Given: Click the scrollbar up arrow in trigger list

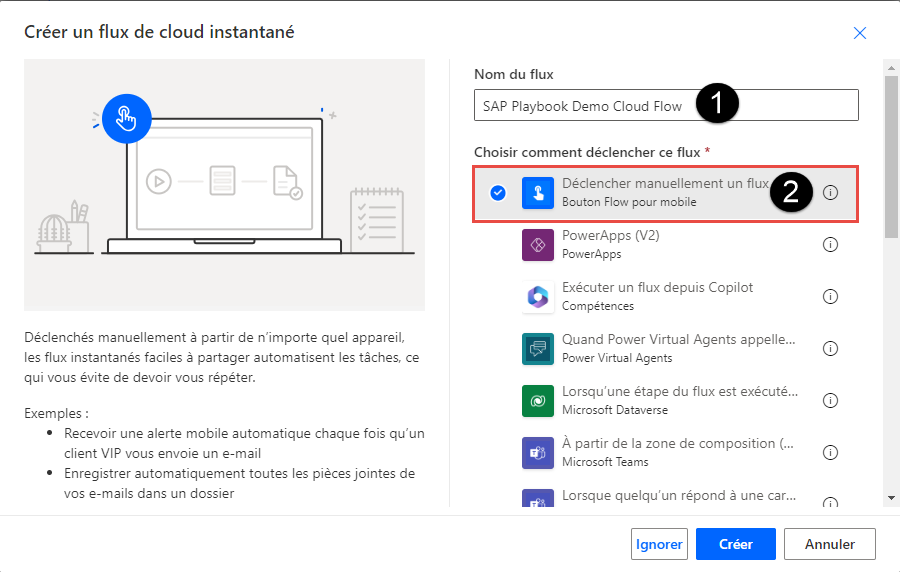Looking at the screenshot, I should pyautogui.click(x=891, y=68).
